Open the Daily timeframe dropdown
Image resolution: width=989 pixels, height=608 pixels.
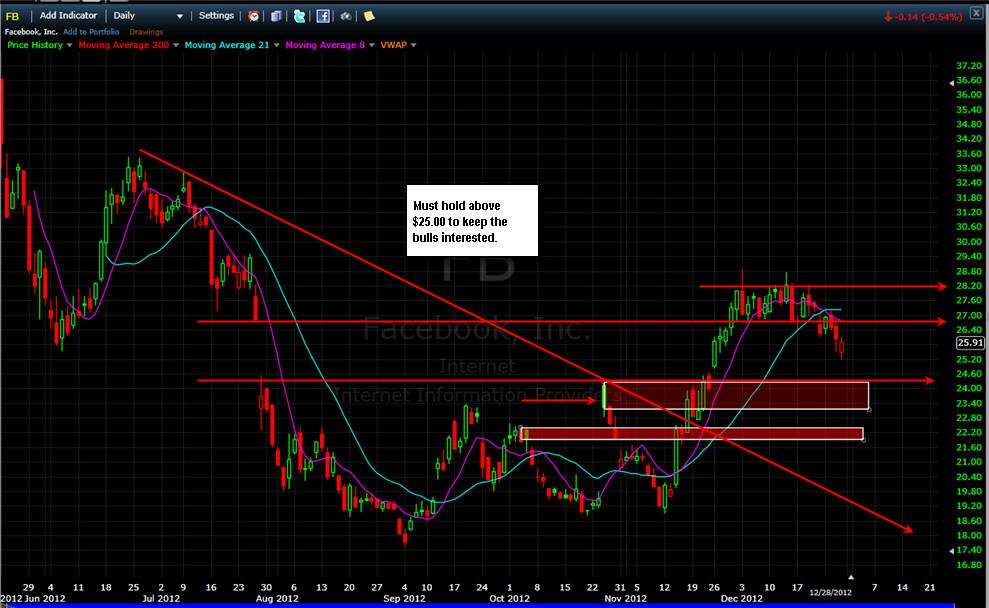click(x=148, y=16)
